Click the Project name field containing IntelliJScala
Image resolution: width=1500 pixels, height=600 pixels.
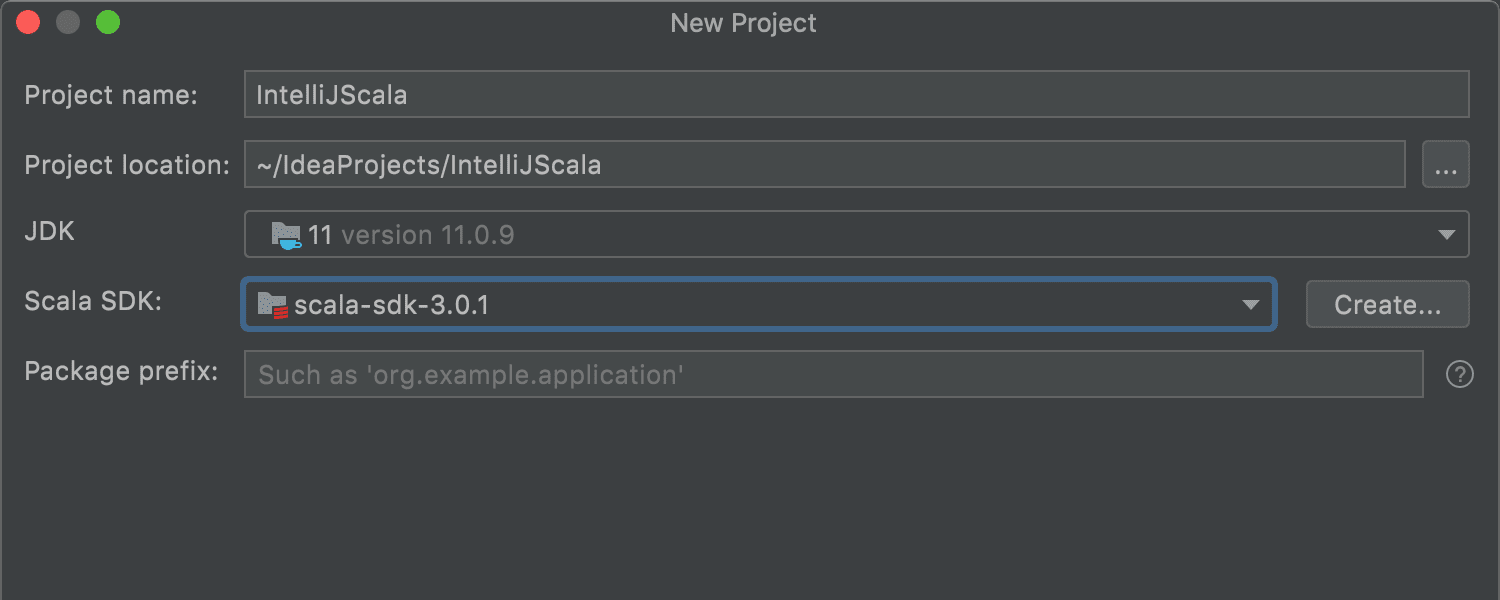(856, 95)
